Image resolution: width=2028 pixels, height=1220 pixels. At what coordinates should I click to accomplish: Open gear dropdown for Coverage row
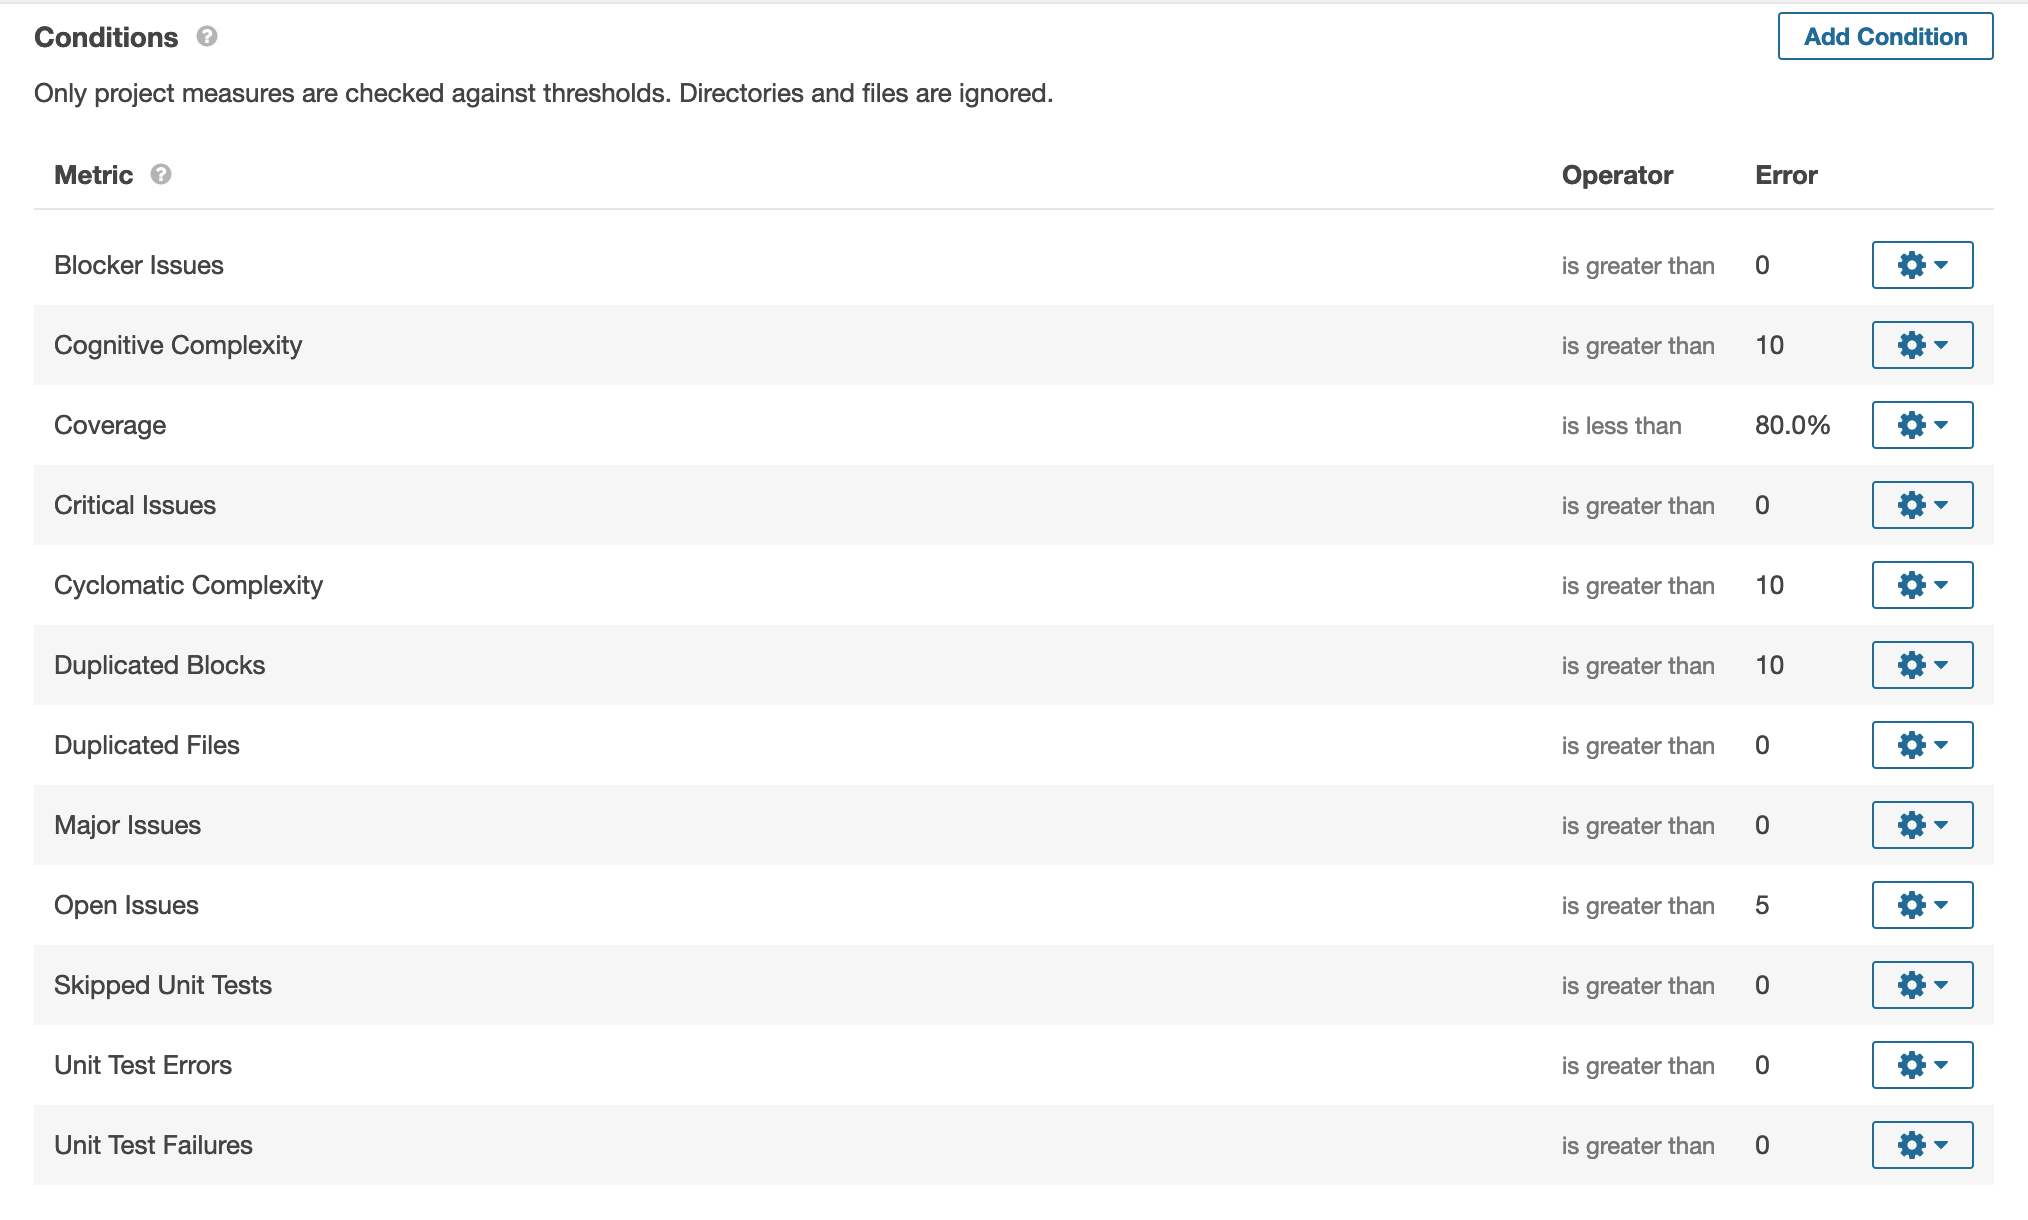[x=1922, y=425]
